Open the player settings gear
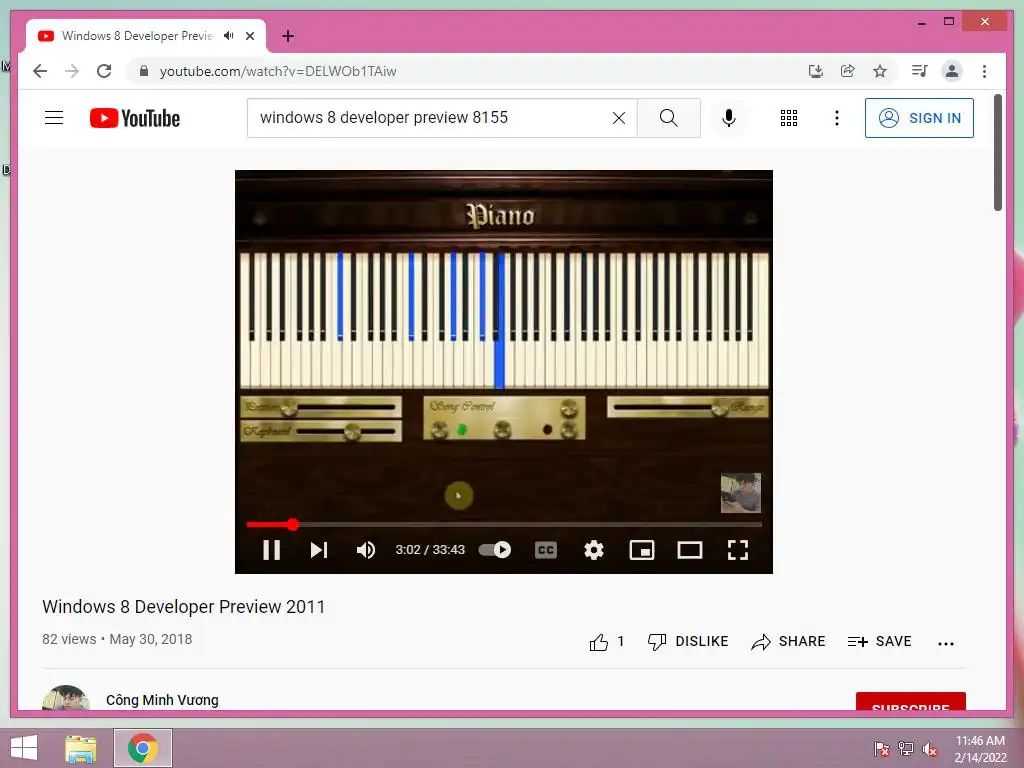1024x768 pixels. (594, 550)
